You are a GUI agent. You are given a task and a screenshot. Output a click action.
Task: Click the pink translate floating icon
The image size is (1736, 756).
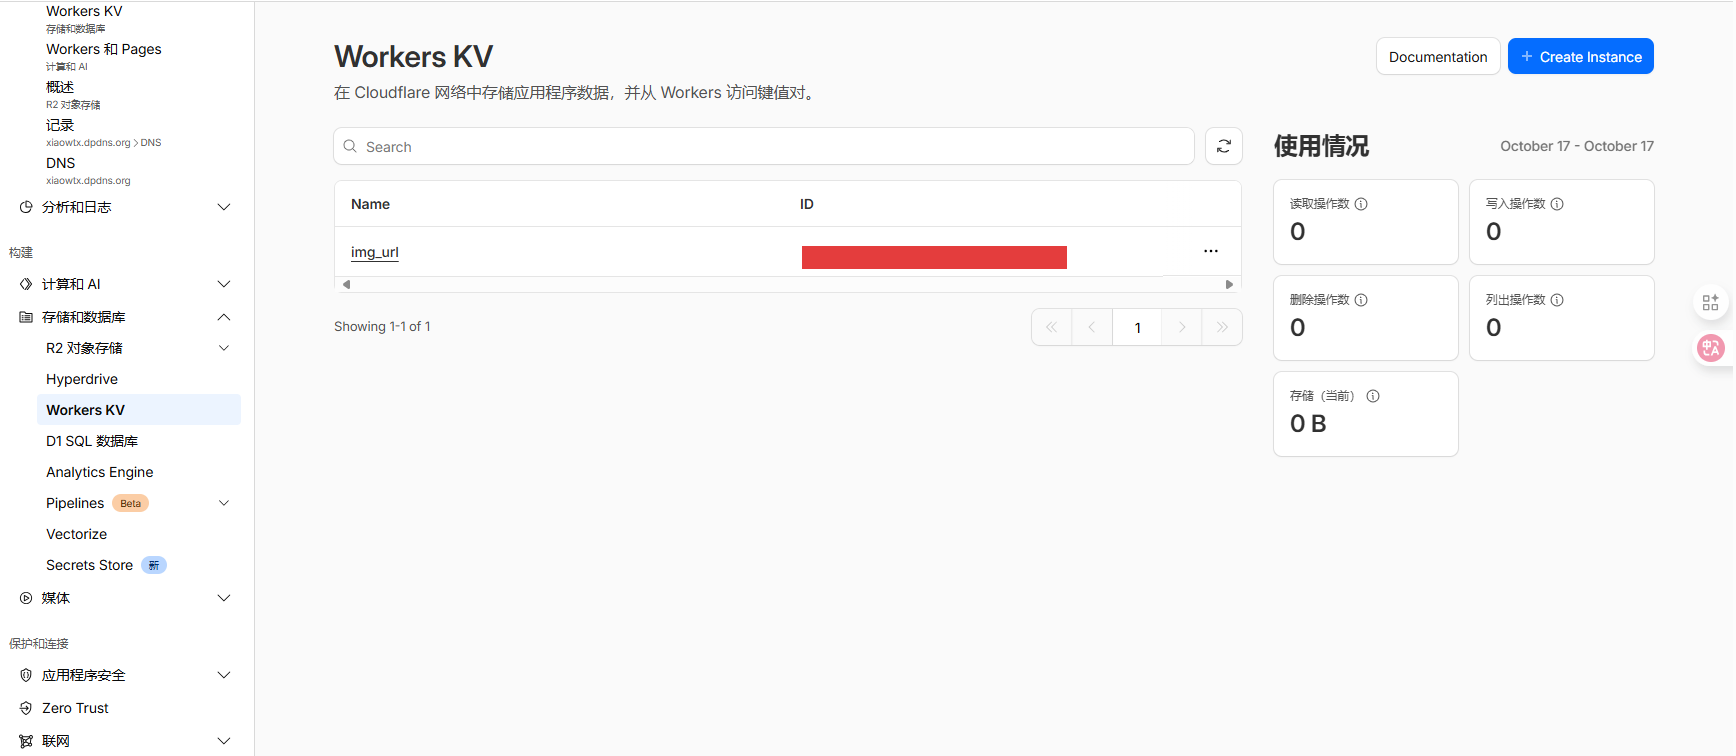click(1711, 347)
